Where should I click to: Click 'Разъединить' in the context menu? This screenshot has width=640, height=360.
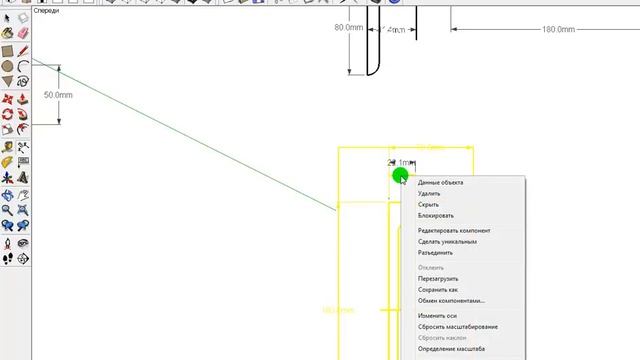click(435, 253)
